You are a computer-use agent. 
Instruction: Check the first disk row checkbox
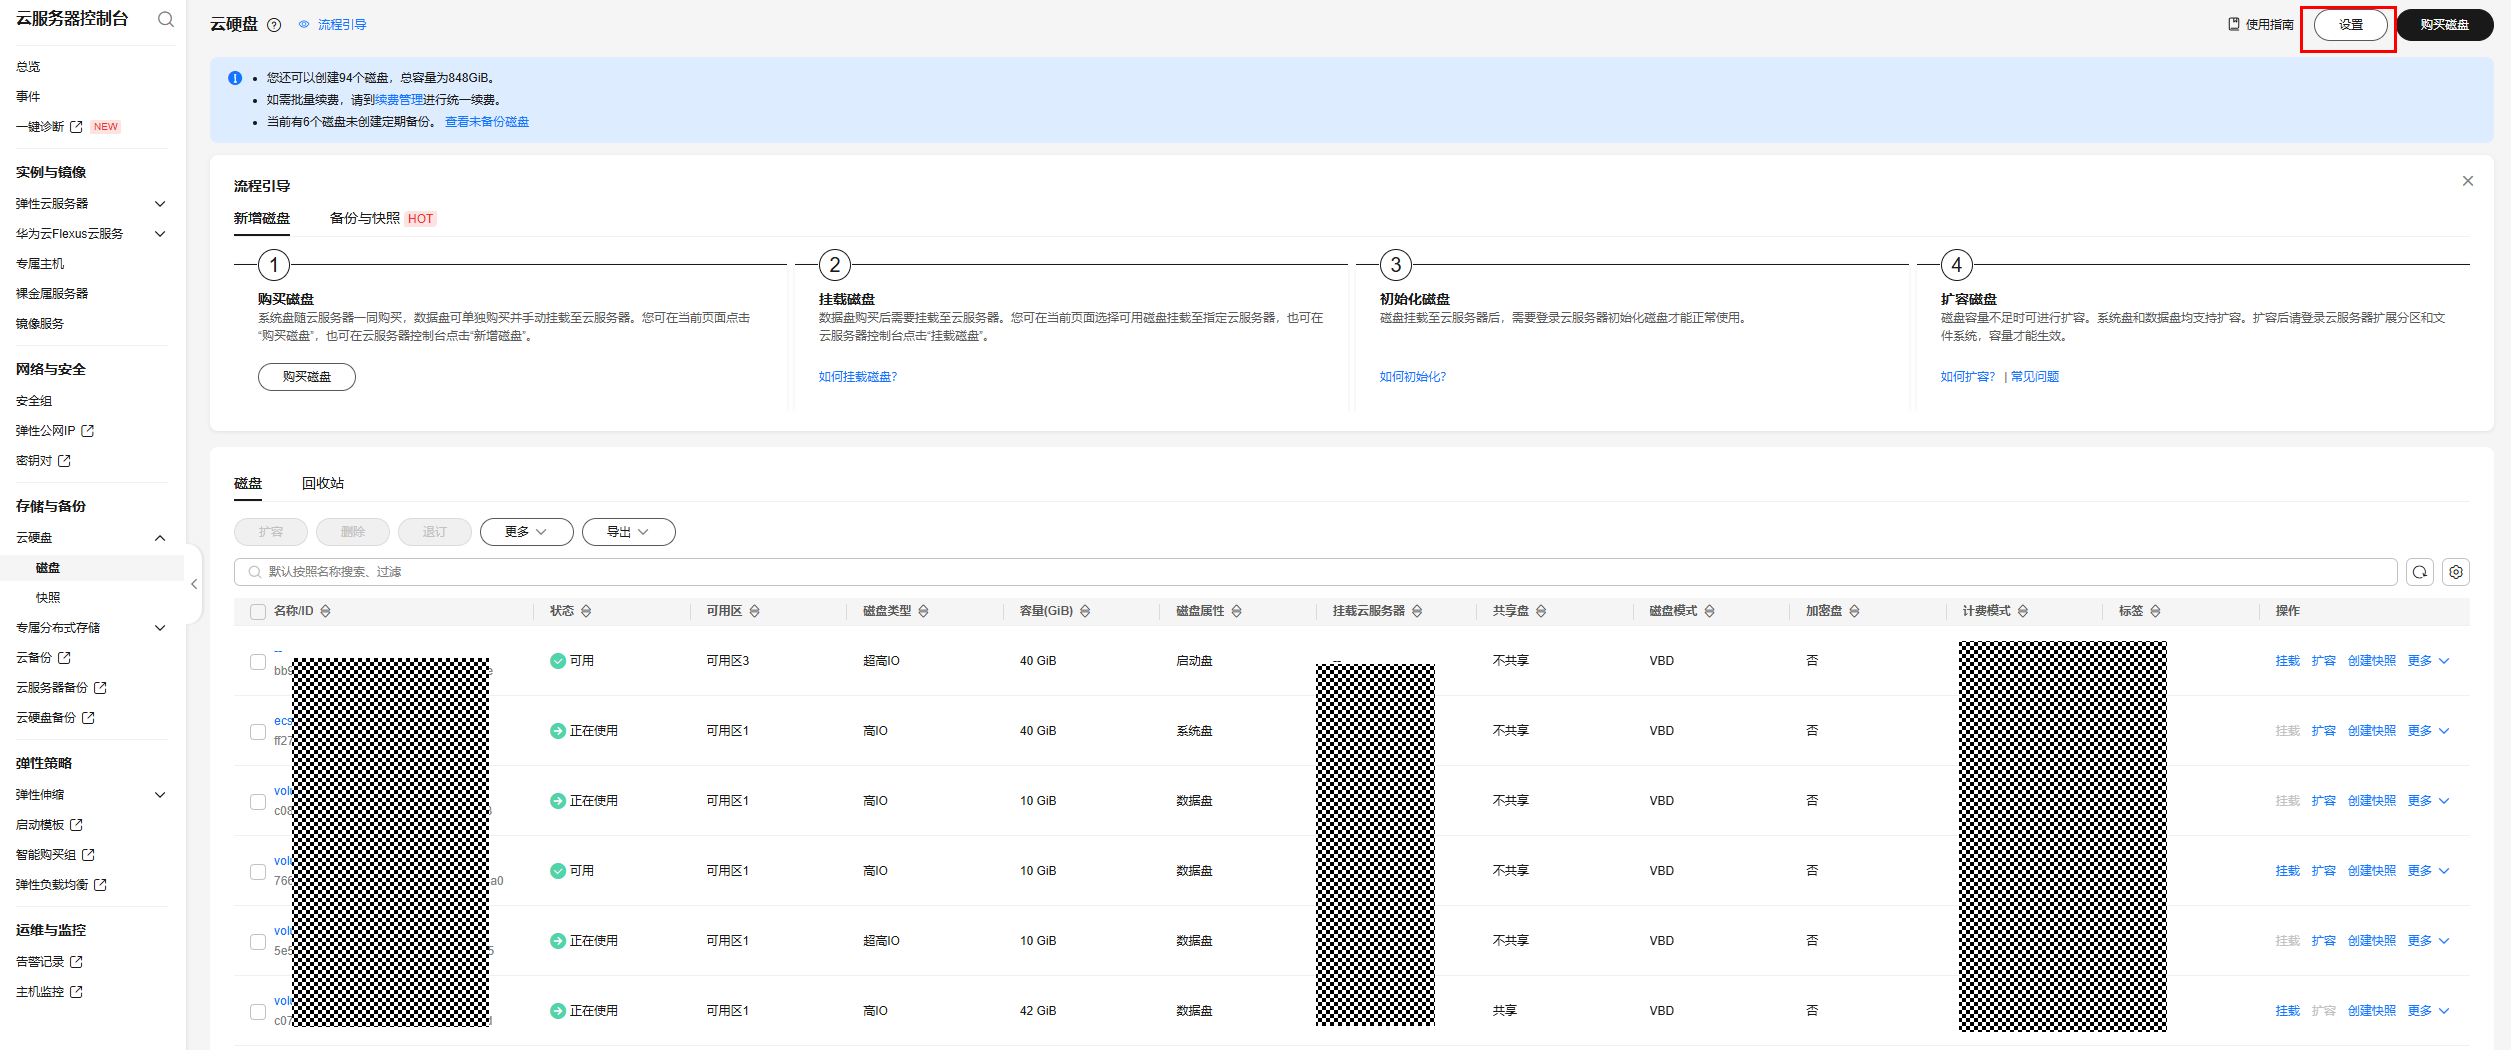coord(258,662)
